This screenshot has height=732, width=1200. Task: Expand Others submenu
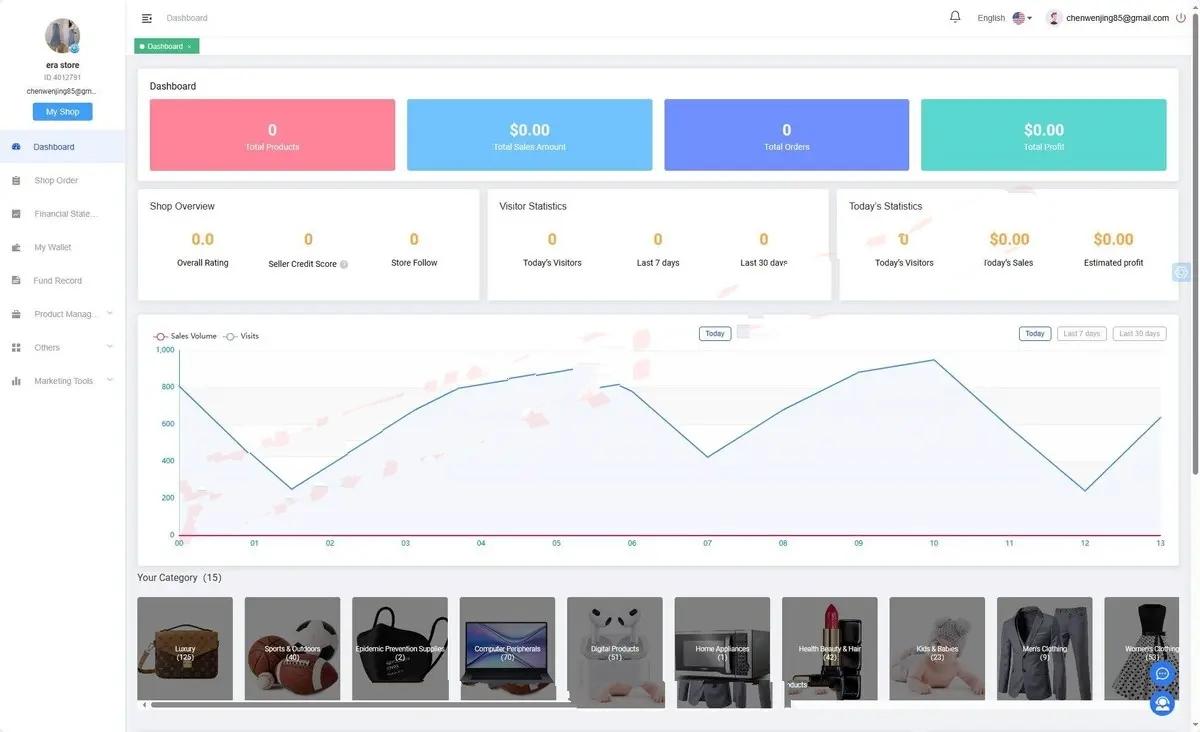coord(110,347)
